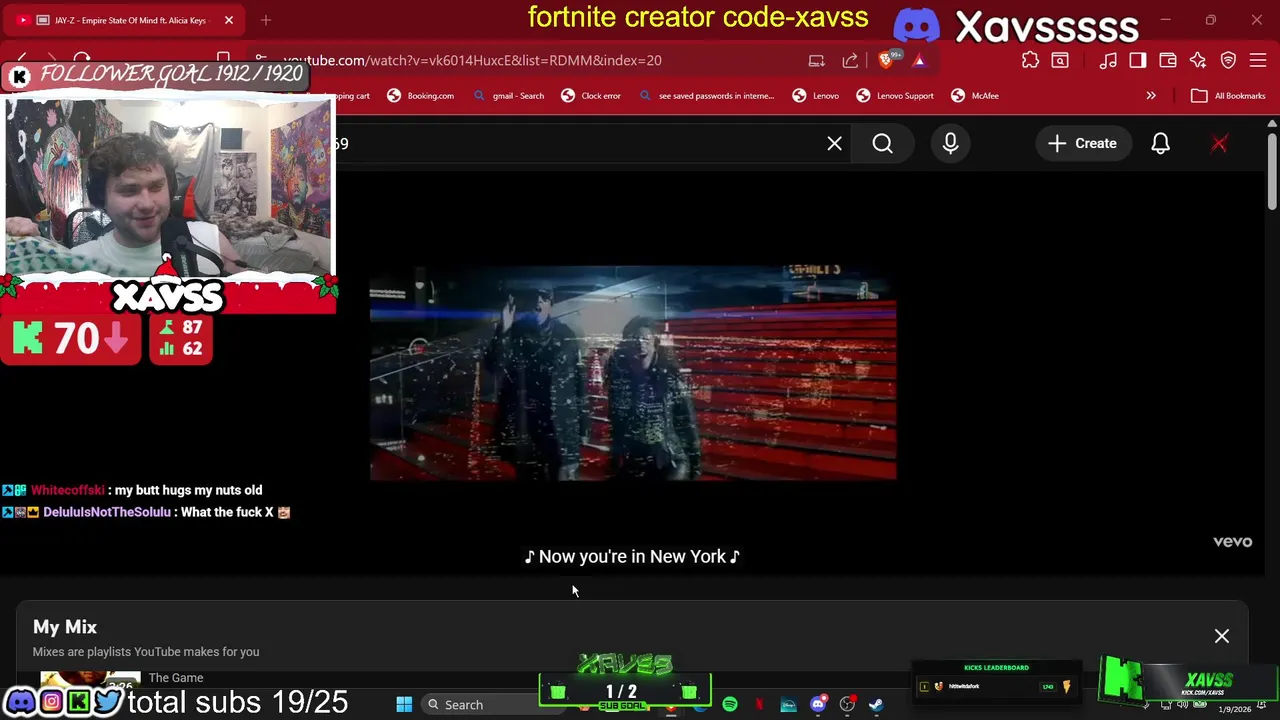1280x720 pixels.
Task: Open the Windows Start menu
Action: tap(404, 705)
